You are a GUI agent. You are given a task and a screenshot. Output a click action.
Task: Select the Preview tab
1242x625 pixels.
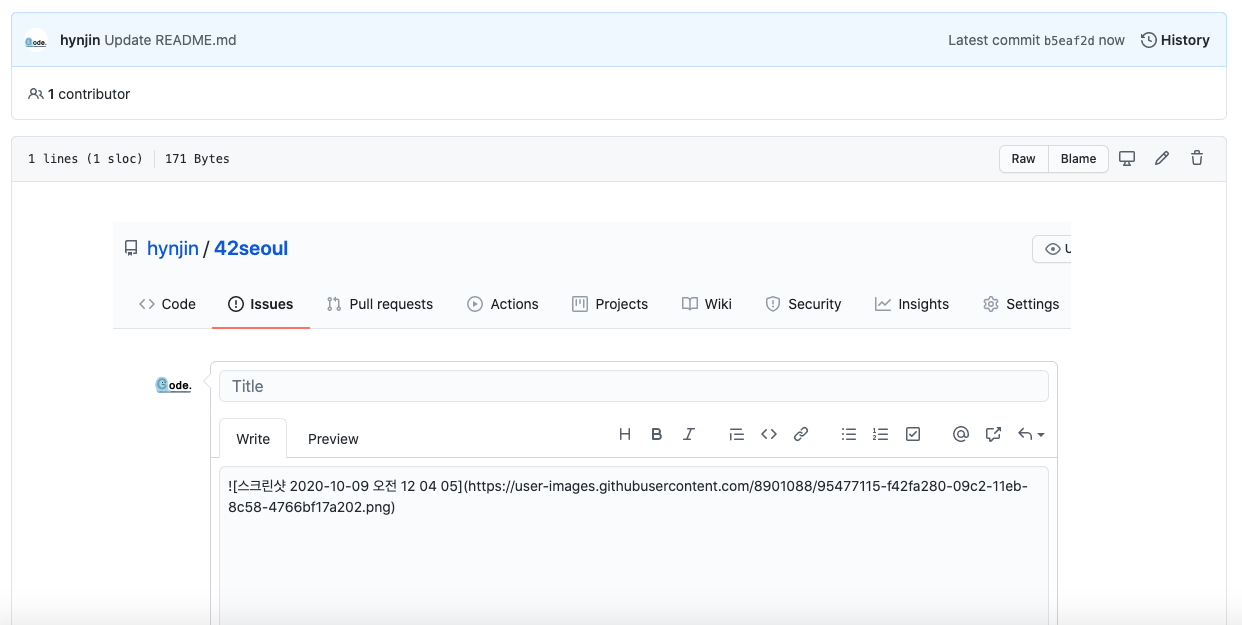point(333,439)
